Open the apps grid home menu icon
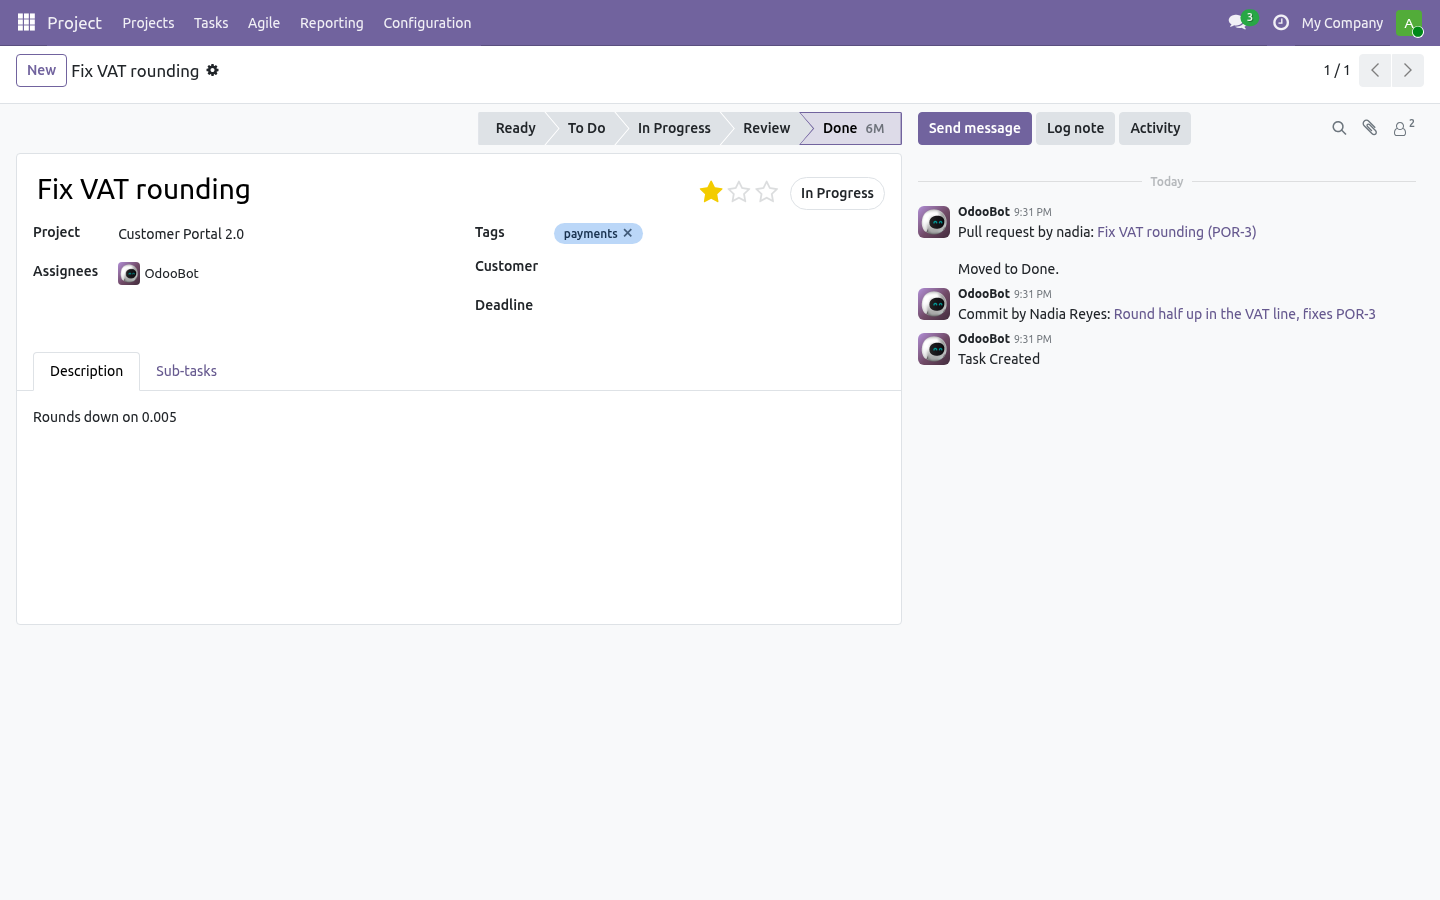The width and height of the screenshot is (1440, 900). pyautogui.click(x=26, y=22)
